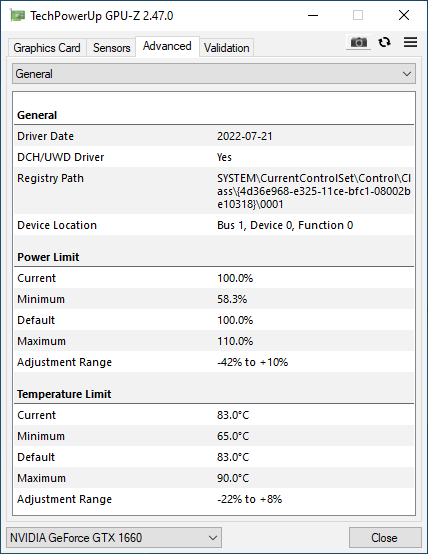
Task: Select Temperature Limit Minimum value 65.0°C
Action: 233,436
